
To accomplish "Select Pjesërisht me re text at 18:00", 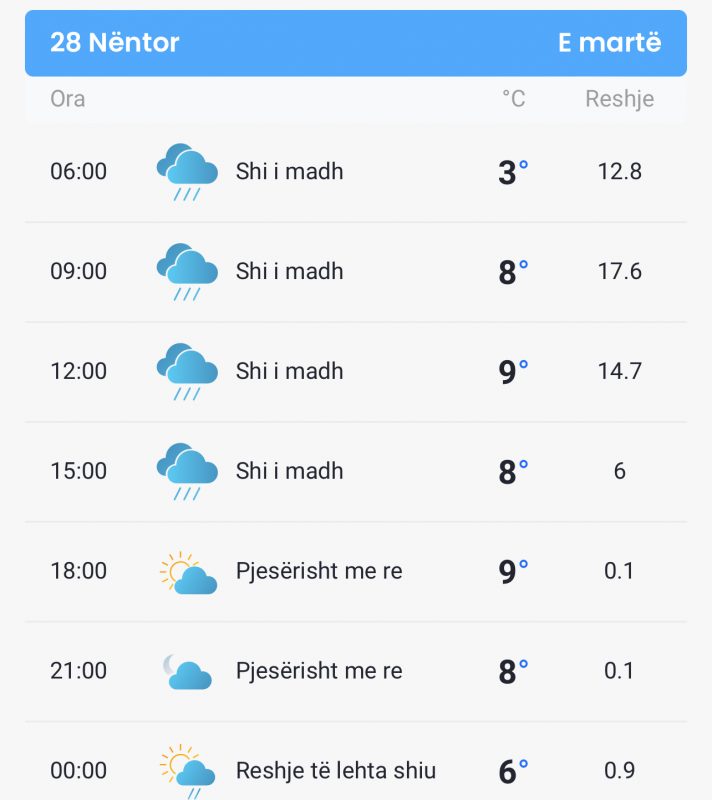I will click(319, 571).
